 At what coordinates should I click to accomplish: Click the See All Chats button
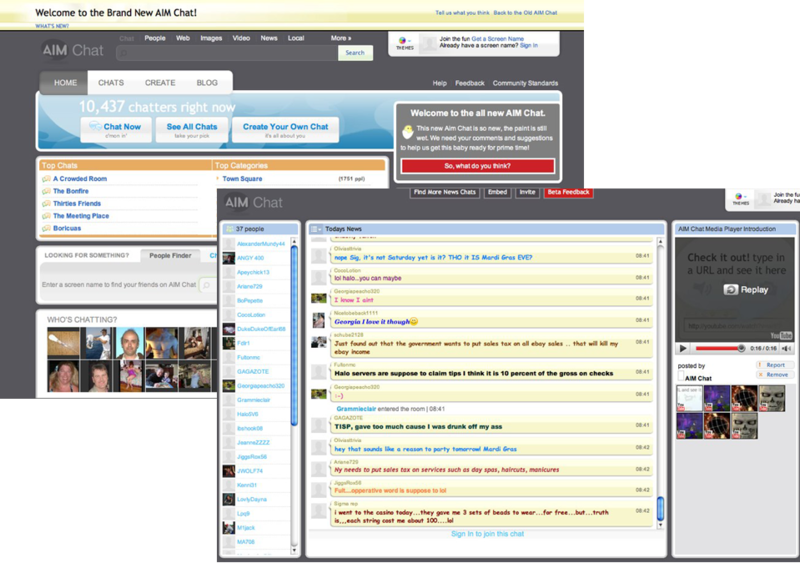pos(192,130)
